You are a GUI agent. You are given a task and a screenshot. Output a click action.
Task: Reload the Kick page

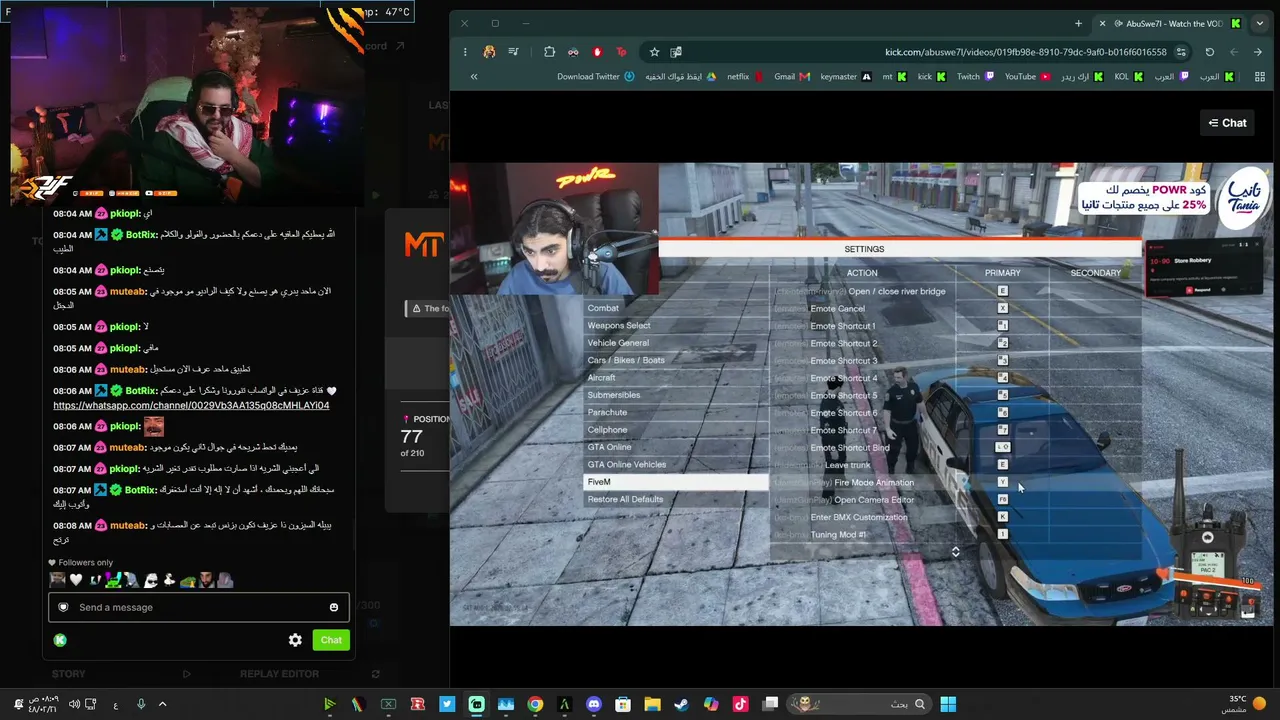1210,52
